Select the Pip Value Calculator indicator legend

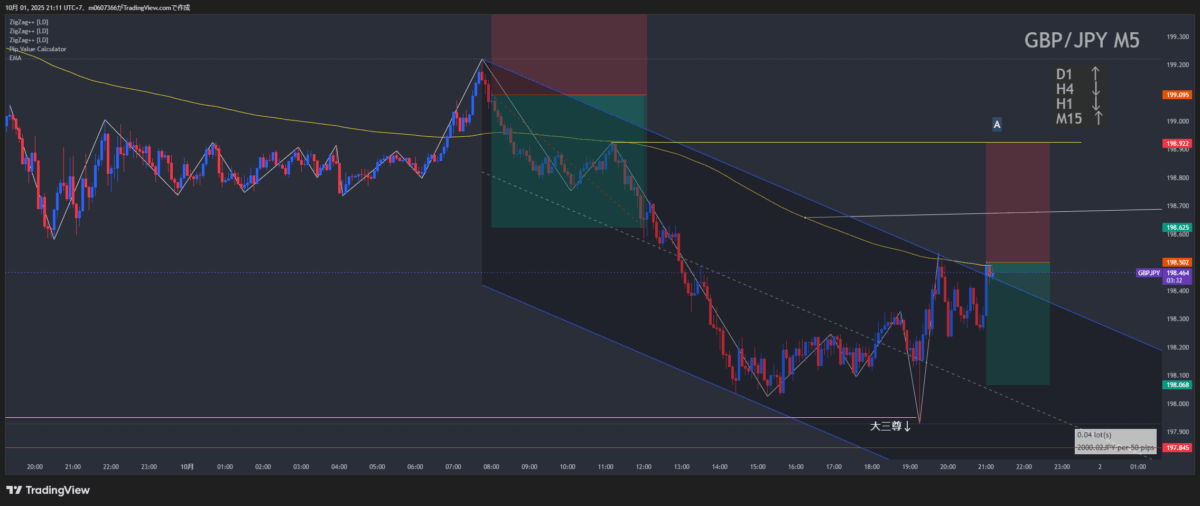point(38,48)
